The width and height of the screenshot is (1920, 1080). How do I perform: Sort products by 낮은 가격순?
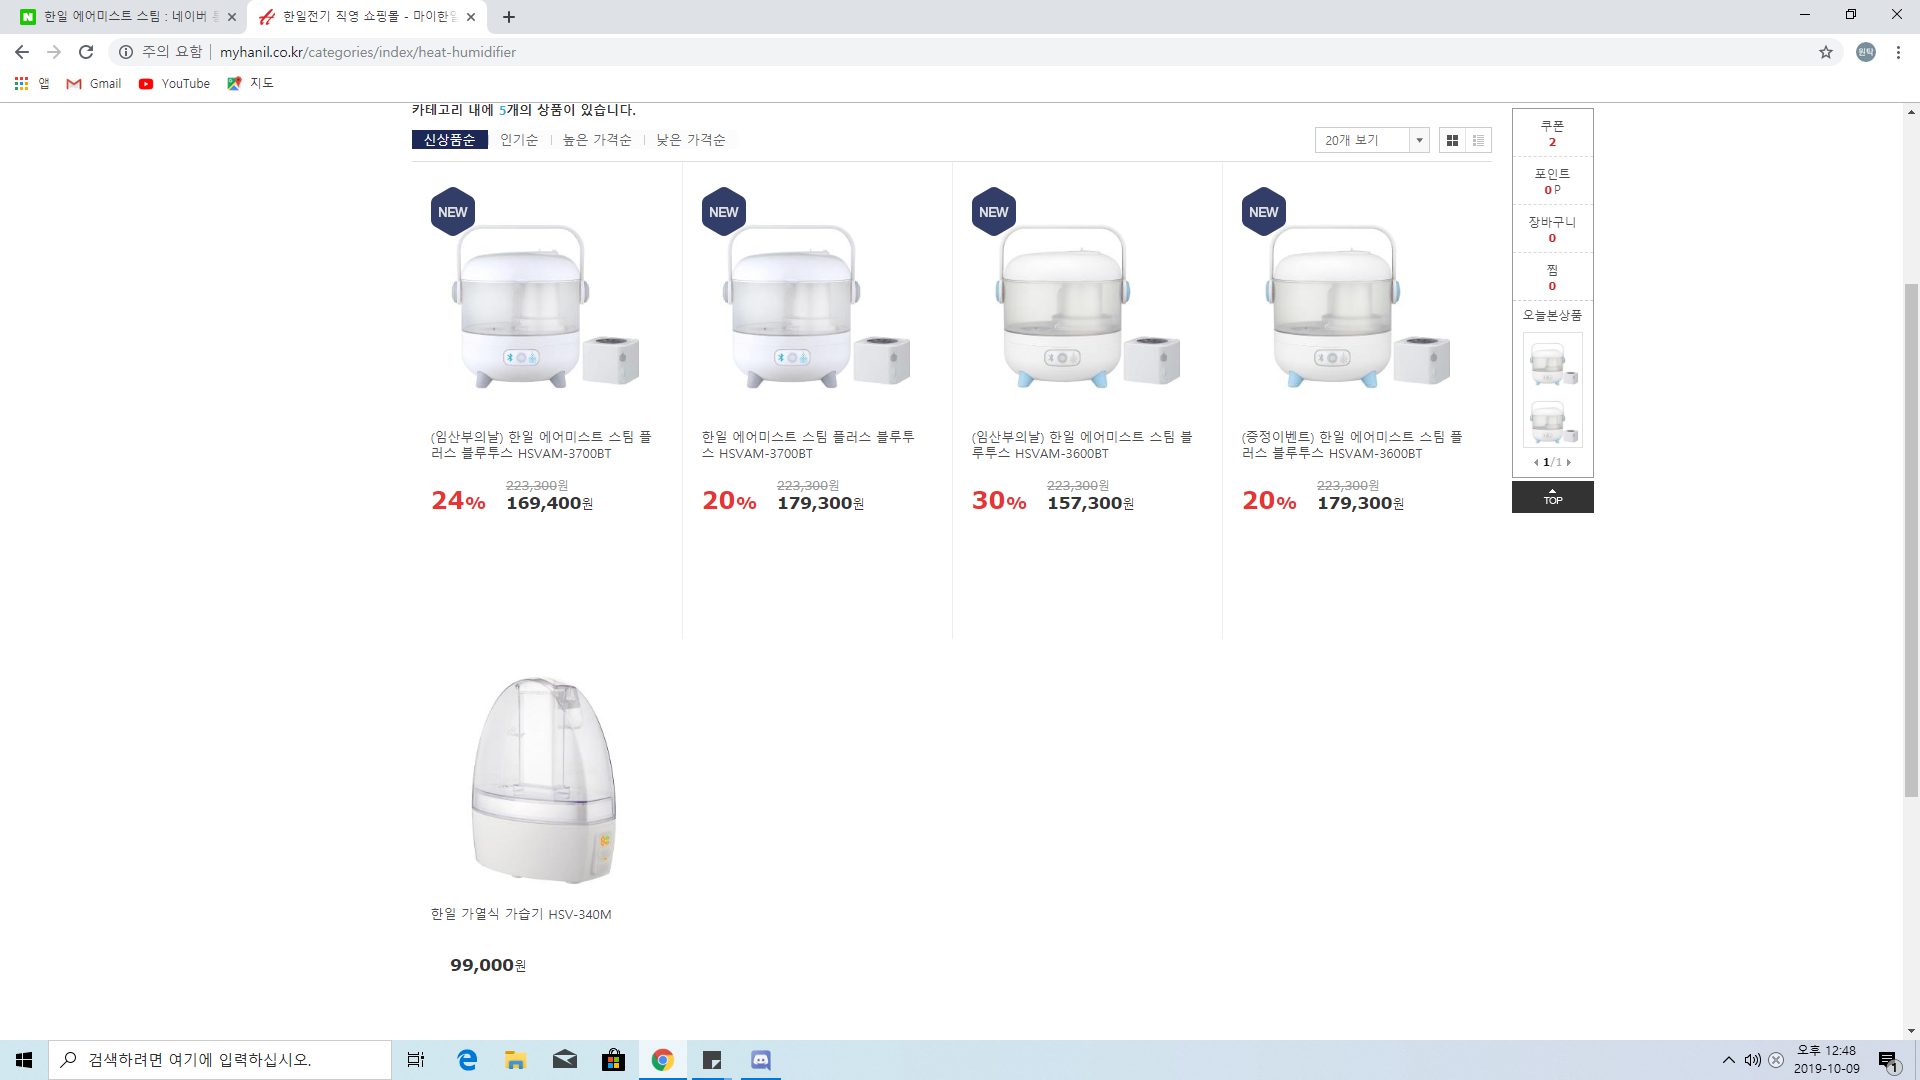[x=691, y=140]
